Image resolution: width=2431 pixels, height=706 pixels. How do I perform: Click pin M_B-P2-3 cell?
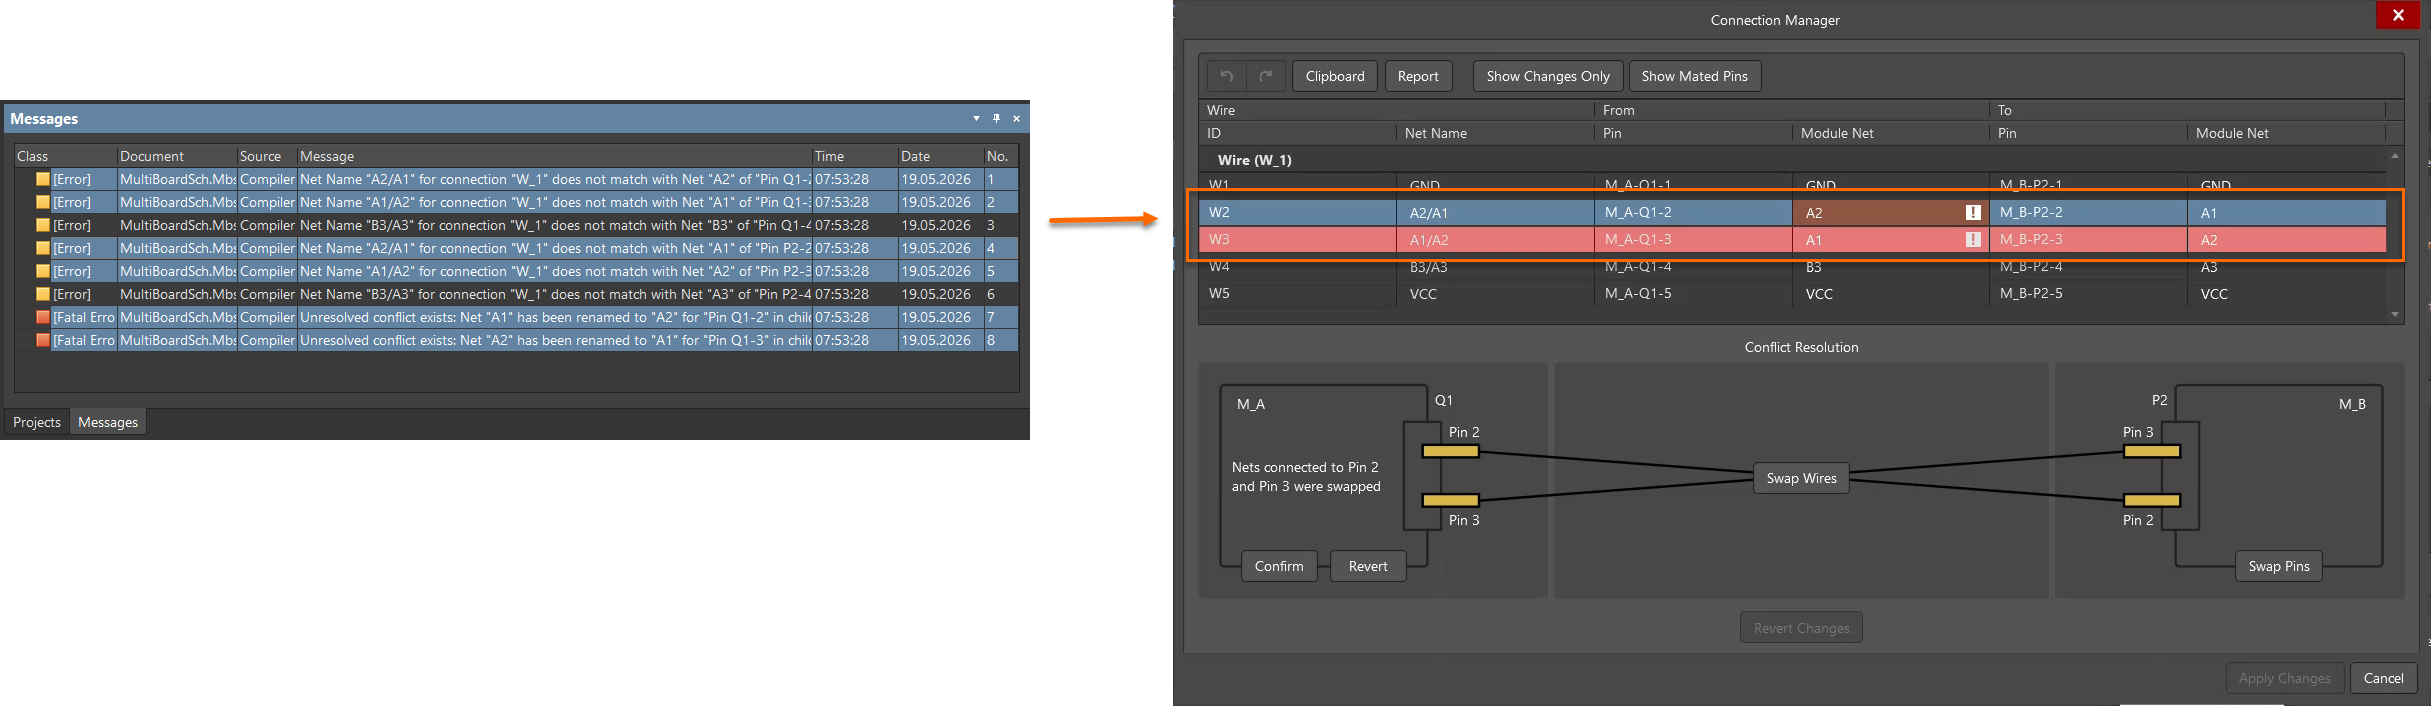click(x=2088, y=239)
